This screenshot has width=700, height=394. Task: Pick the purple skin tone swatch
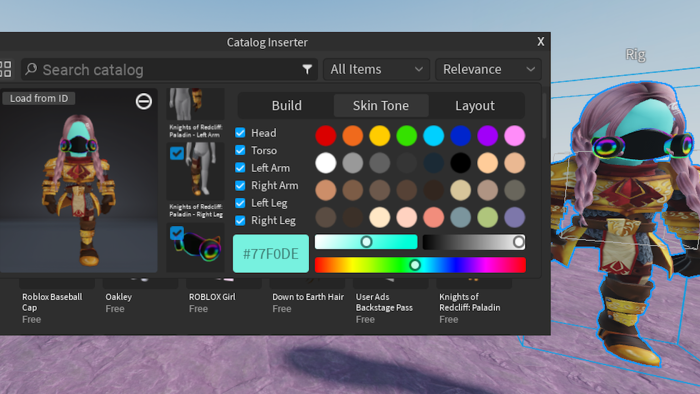tap(488, 136)
